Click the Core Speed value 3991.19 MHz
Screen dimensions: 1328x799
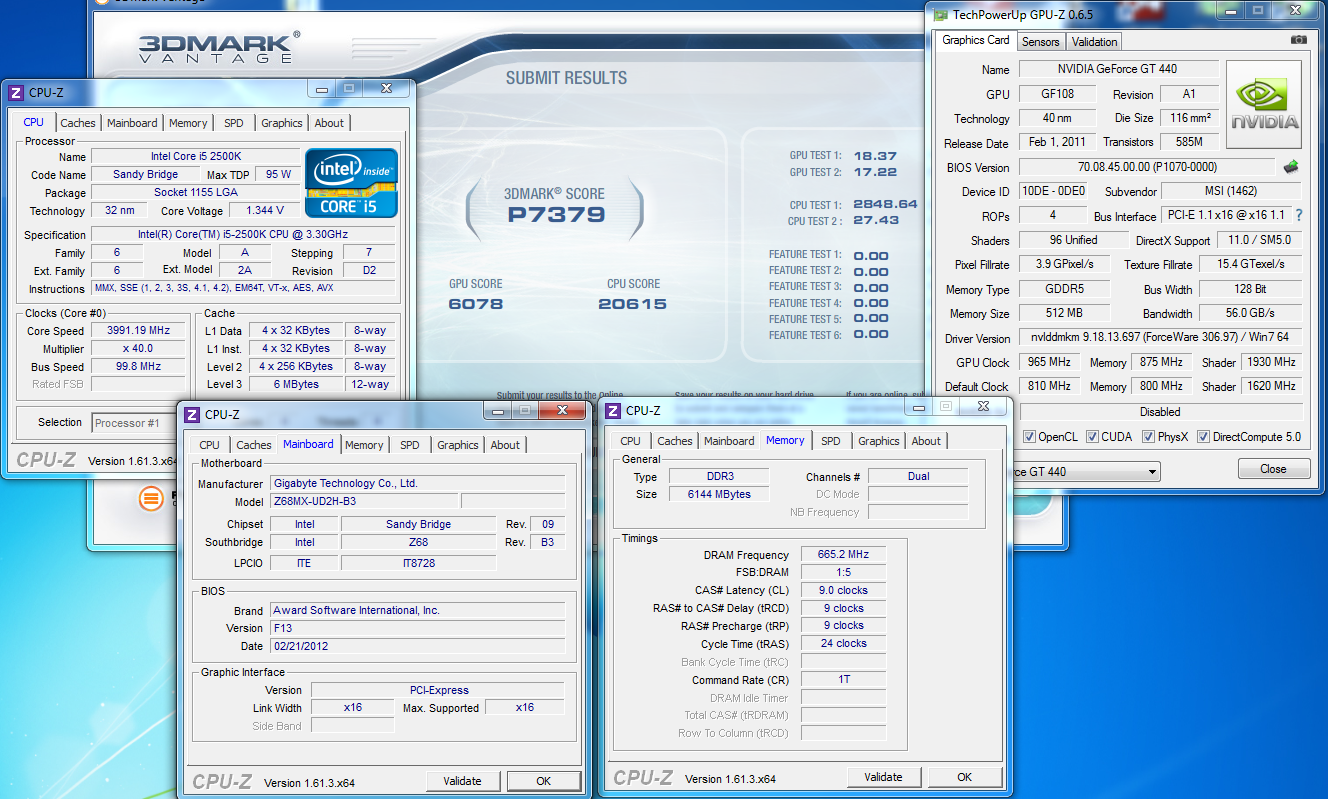[x=140, y=331]
